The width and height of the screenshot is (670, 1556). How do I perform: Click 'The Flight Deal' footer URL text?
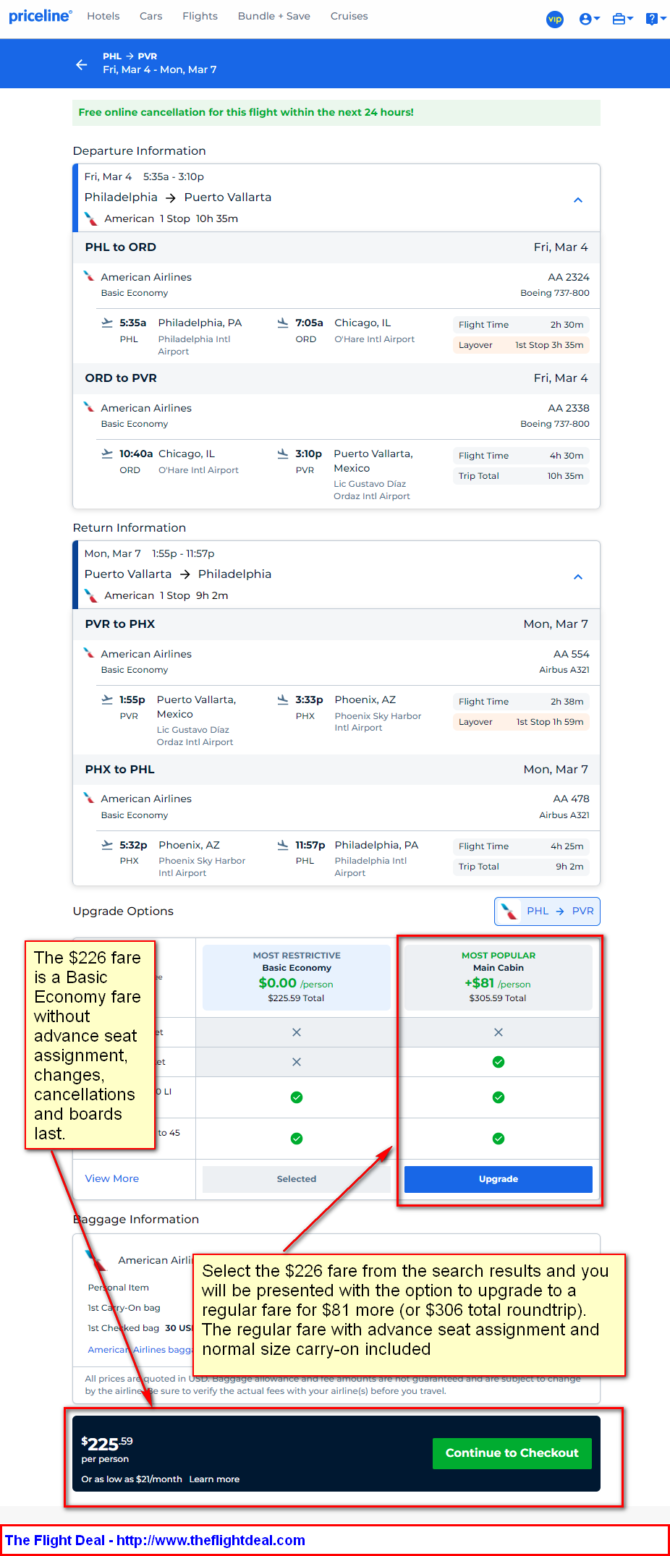pyautogui.click(x=155, y=1541)
